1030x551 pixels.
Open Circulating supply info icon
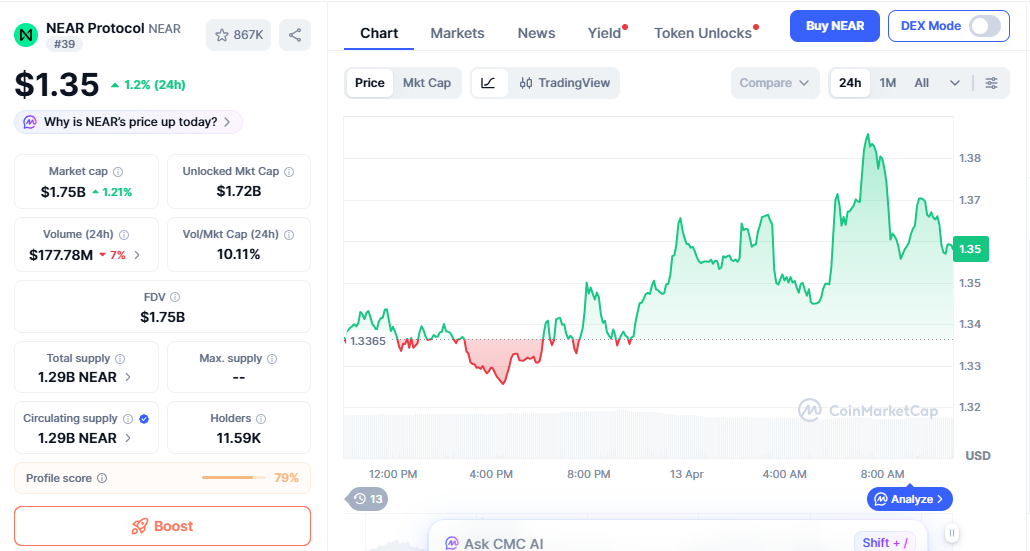coord(128,419)
